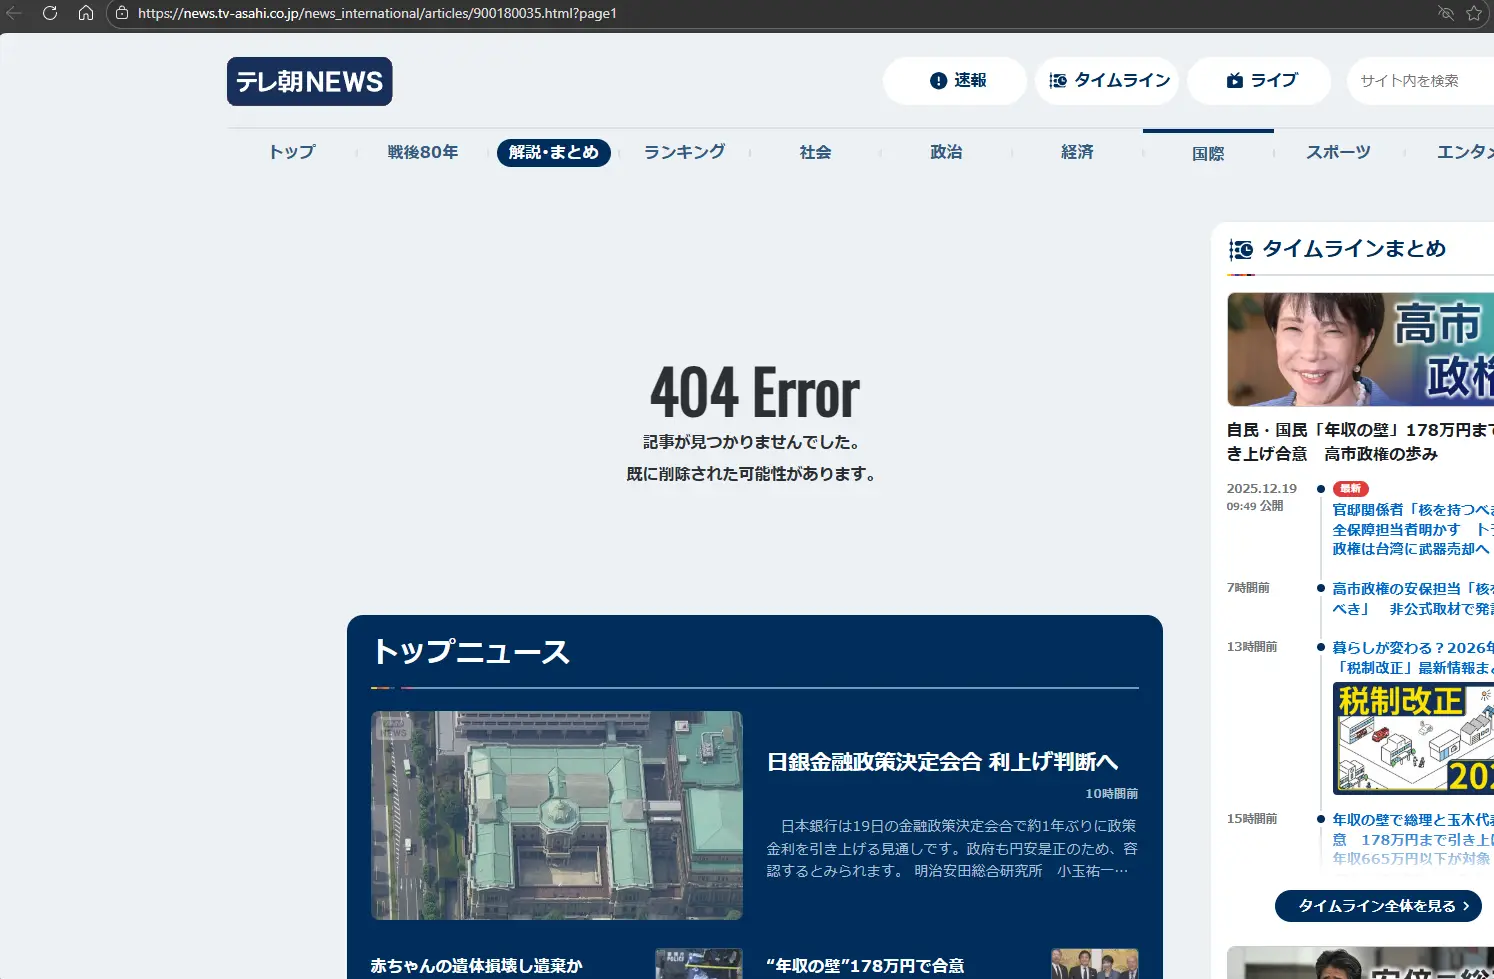View site info lock icon
The height and width of the screenshot is (979, 1494).
(x=122, y=13)
